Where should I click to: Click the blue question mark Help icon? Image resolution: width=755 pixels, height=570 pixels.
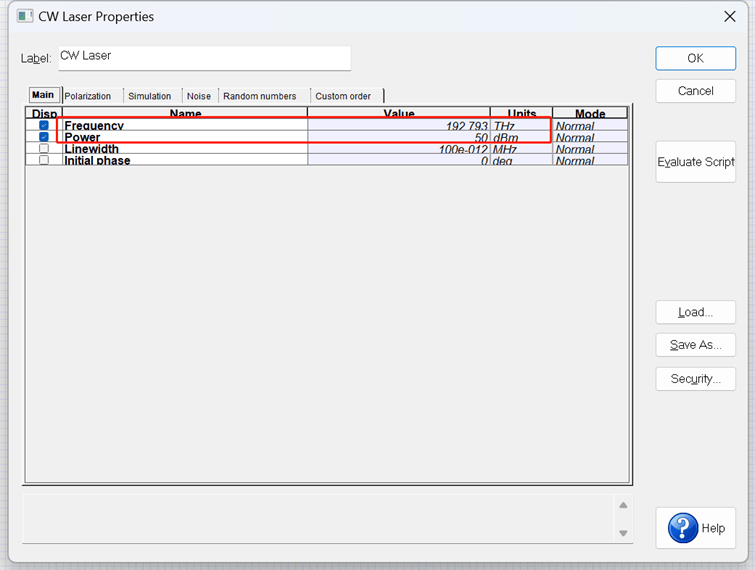683,527
